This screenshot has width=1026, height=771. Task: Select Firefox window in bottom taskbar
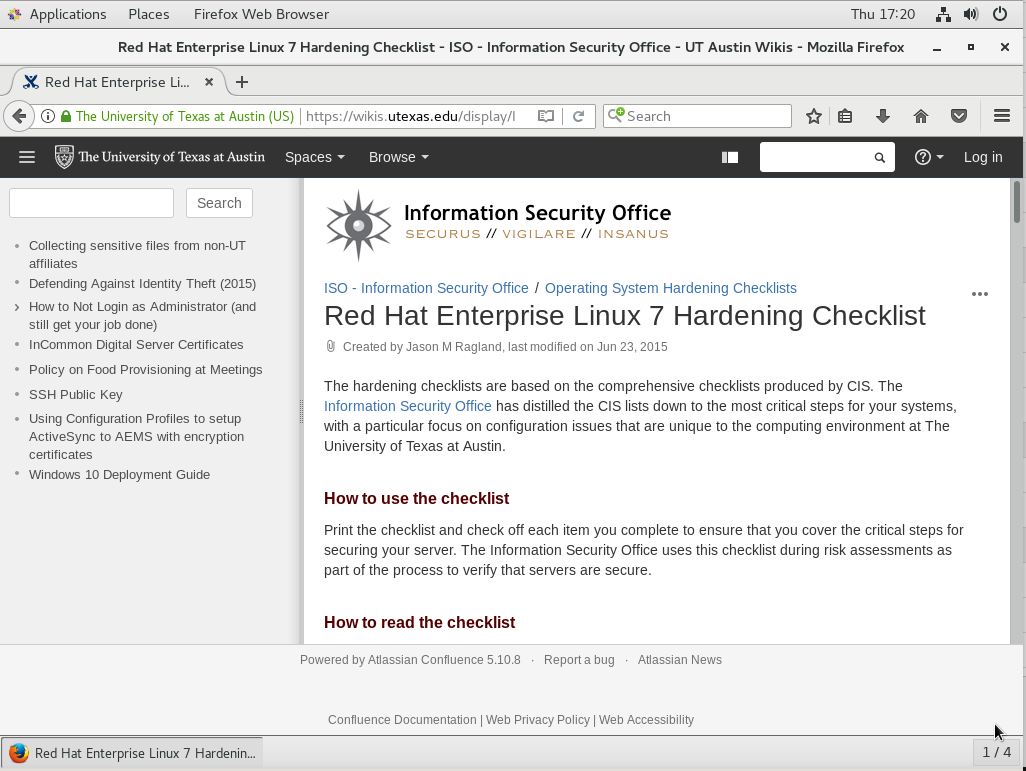[132, 753]
